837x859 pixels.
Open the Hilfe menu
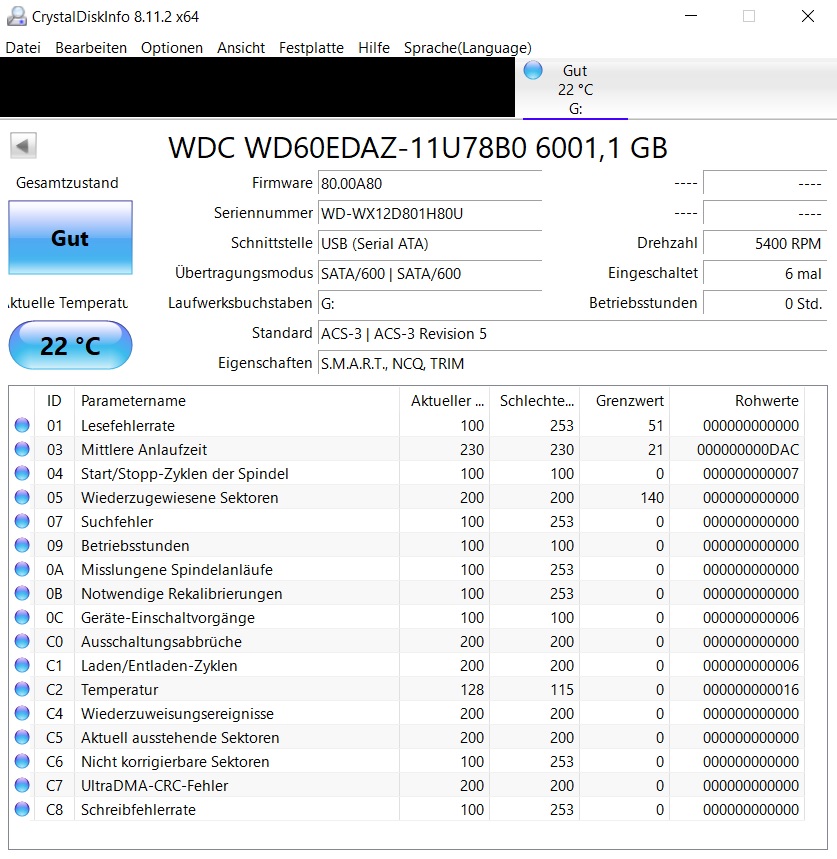click(x=374, y=48)
